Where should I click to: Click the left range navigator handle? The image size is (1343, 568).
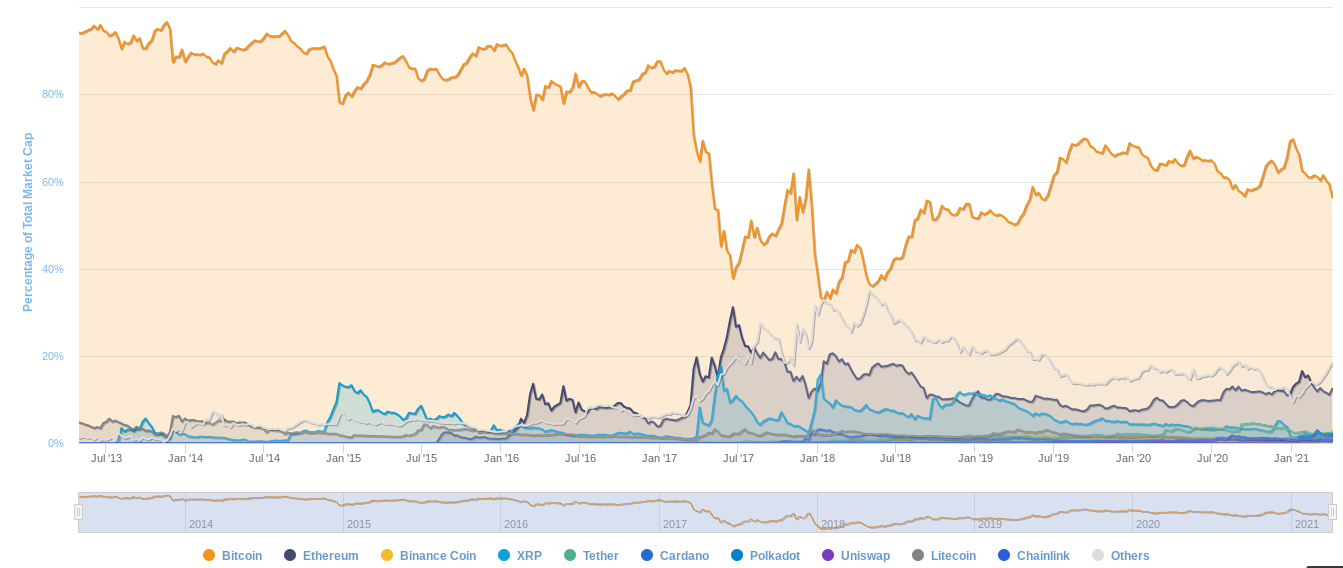78,512
